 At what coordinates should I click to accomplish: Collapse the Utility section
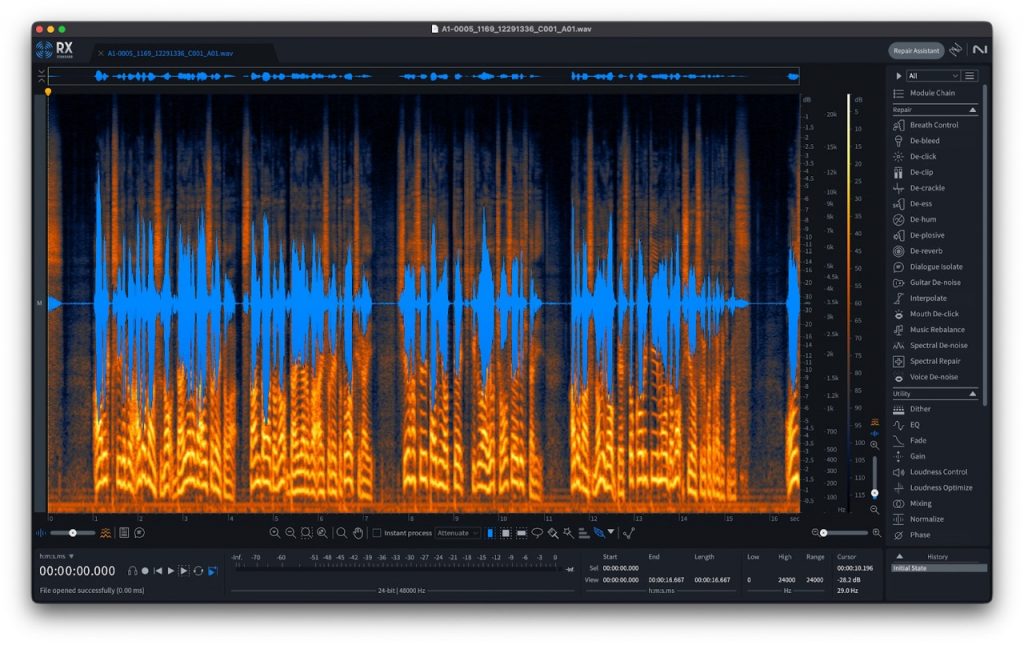[972, 394]
